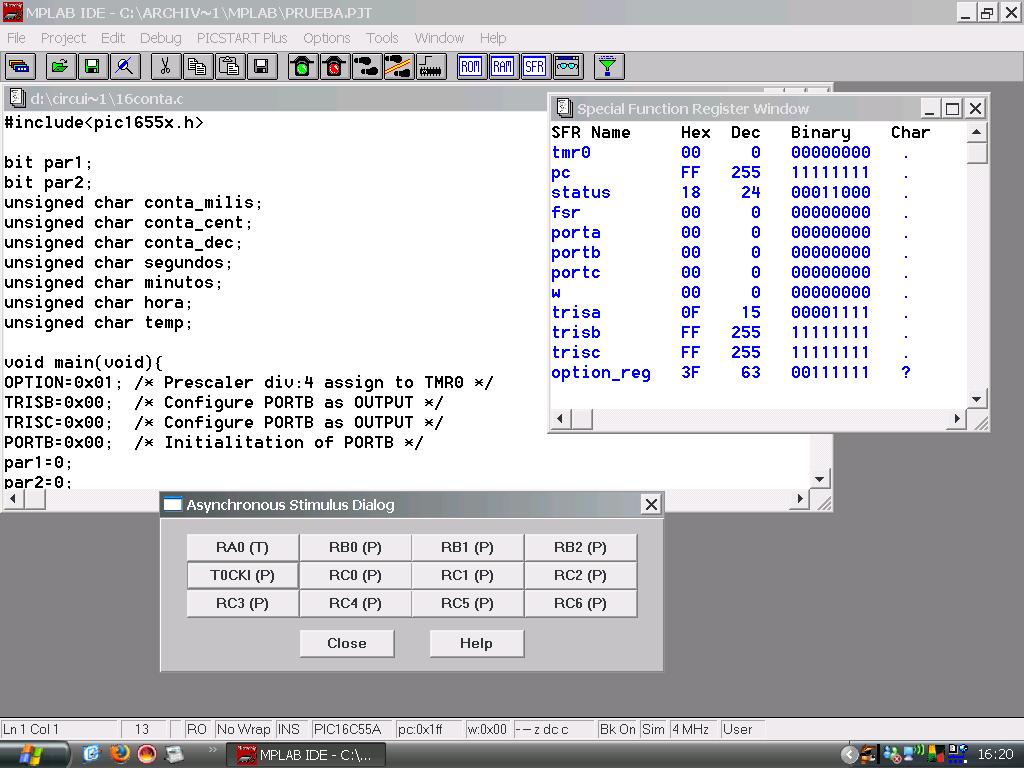Launch Firefox from the quick launch bar
The image size is (1024, 768).
point(120,754)
